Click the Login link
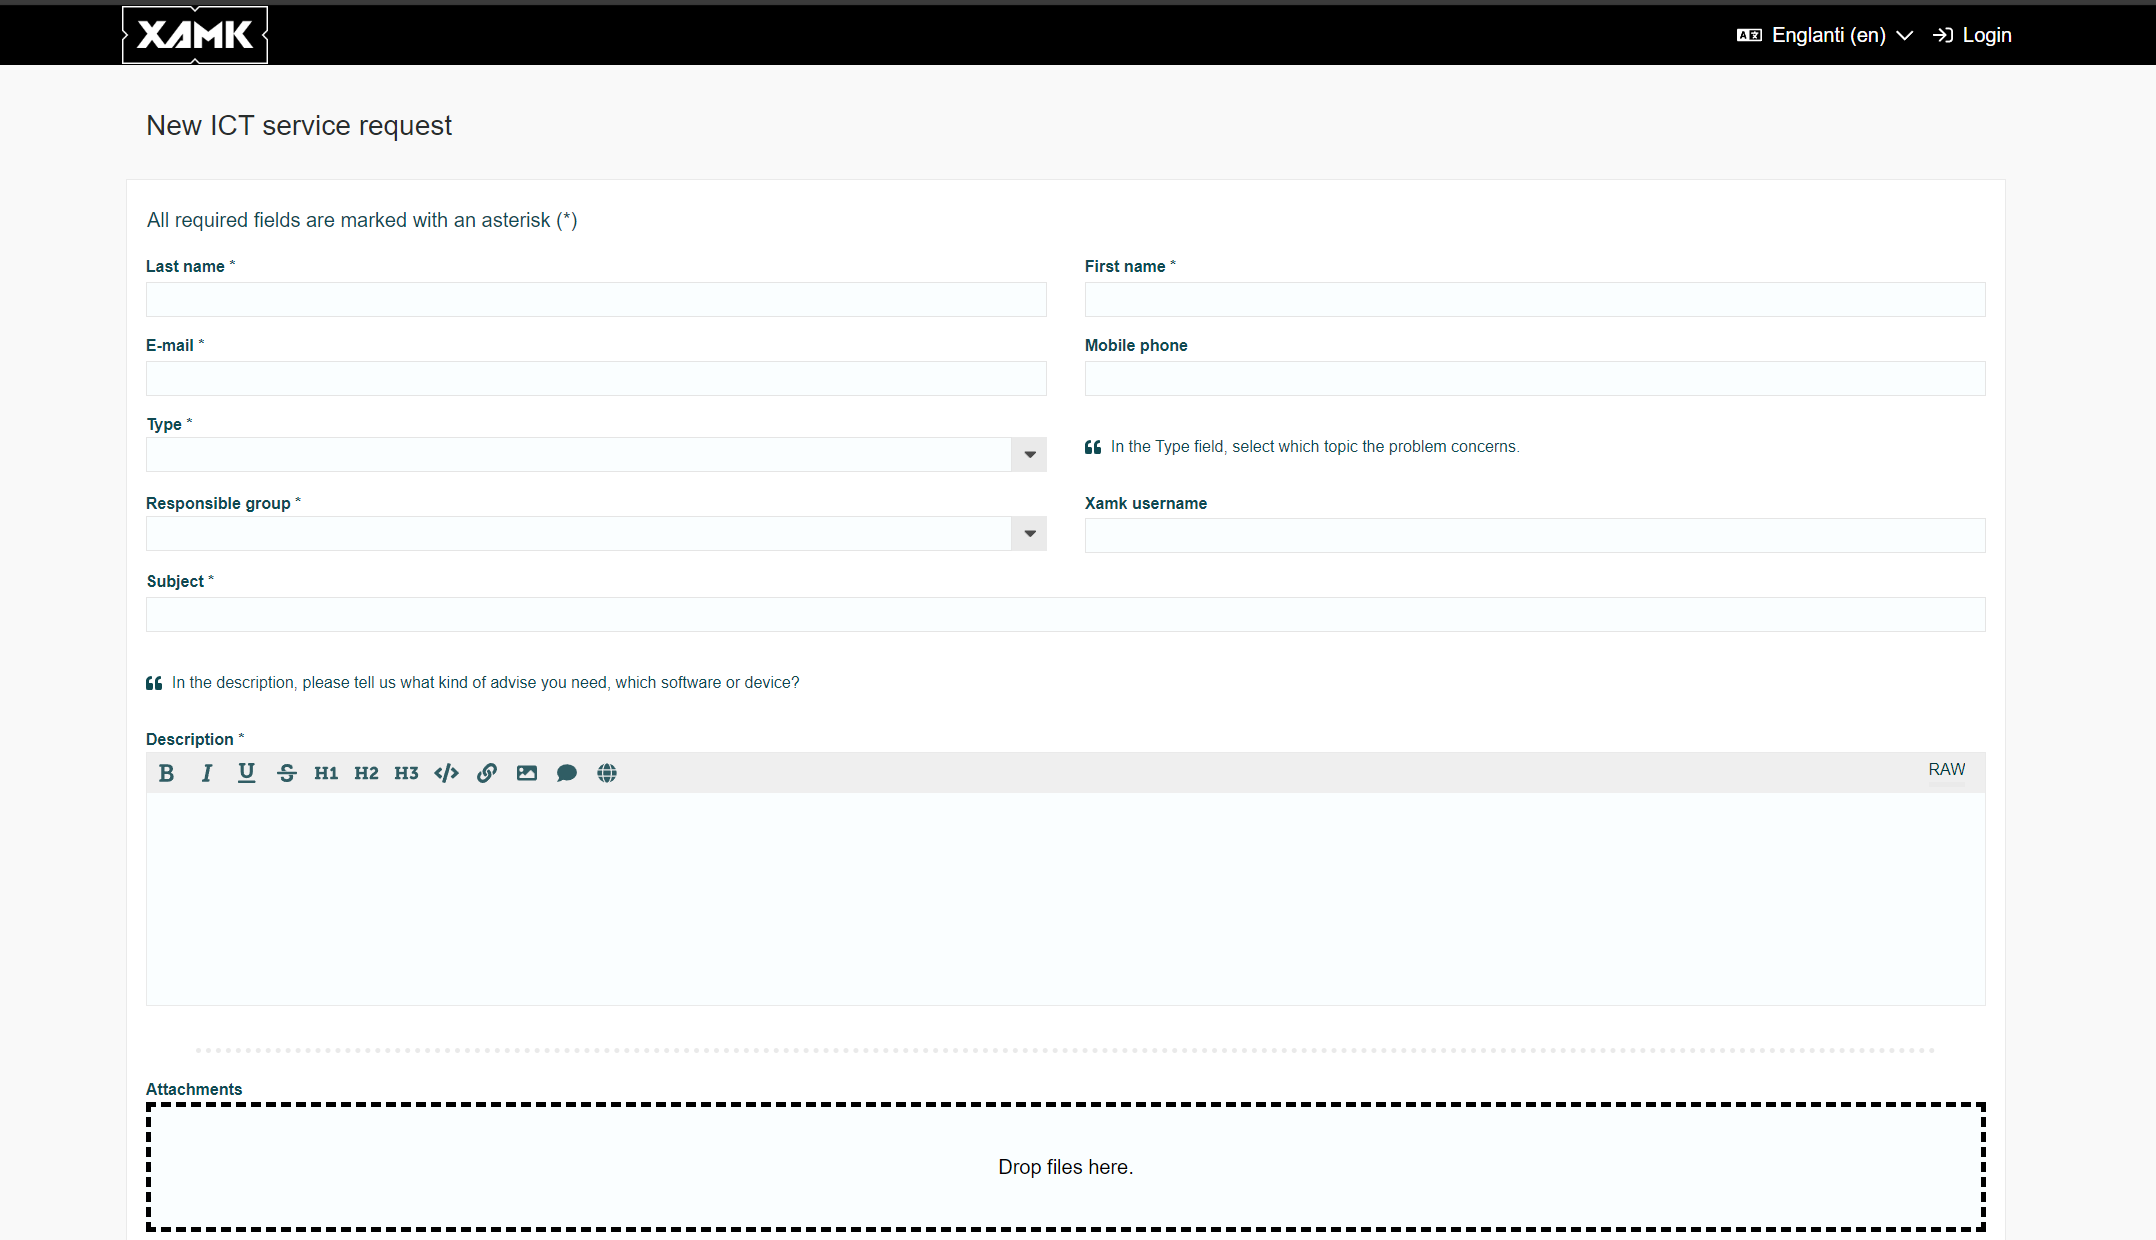This screenshot has width=2156, height=1240. [x=1973, y=35]
